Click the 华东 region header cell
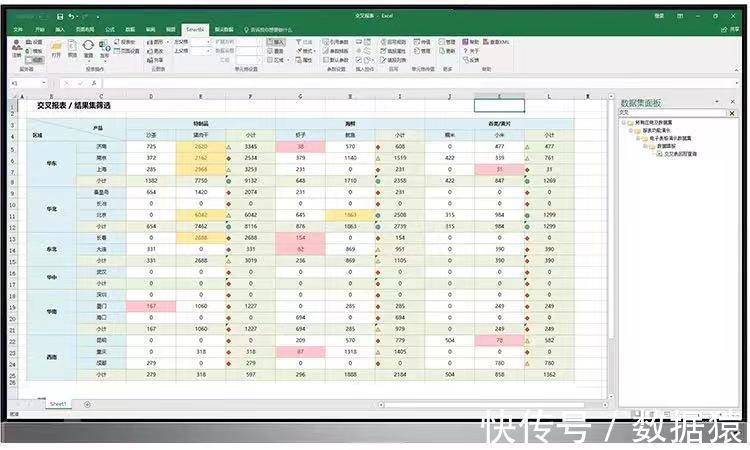 [x=52, y=164]
